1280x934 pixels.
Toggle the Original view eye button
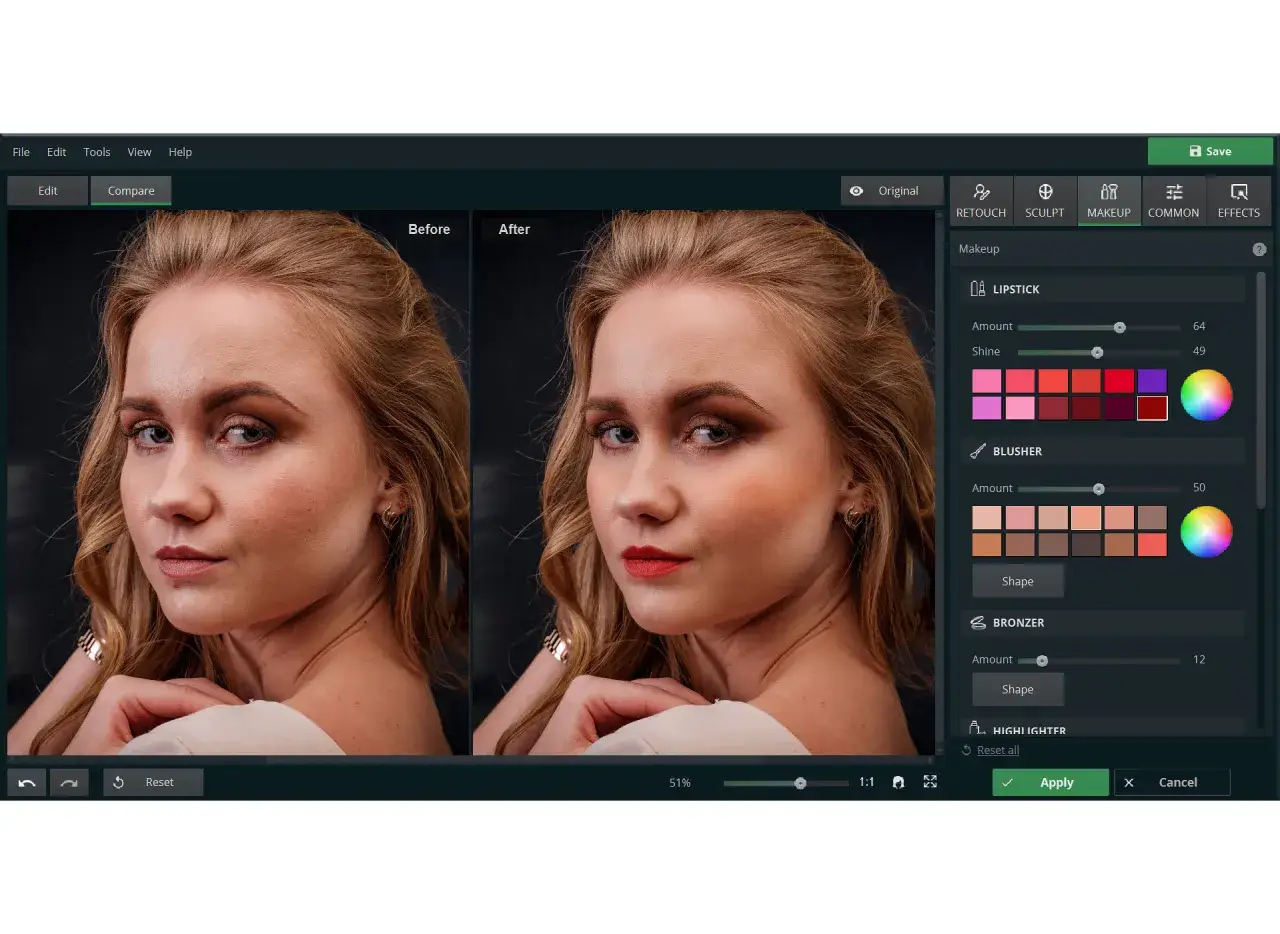pos(891,191)
